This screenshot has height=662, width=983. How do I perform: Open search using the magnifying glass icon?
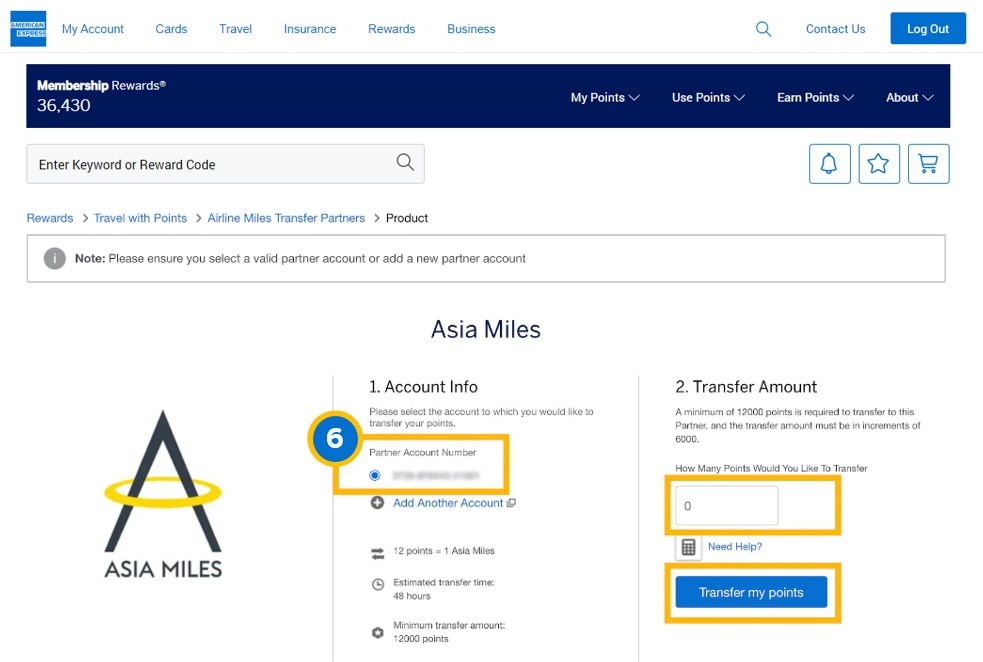(763, 29)
